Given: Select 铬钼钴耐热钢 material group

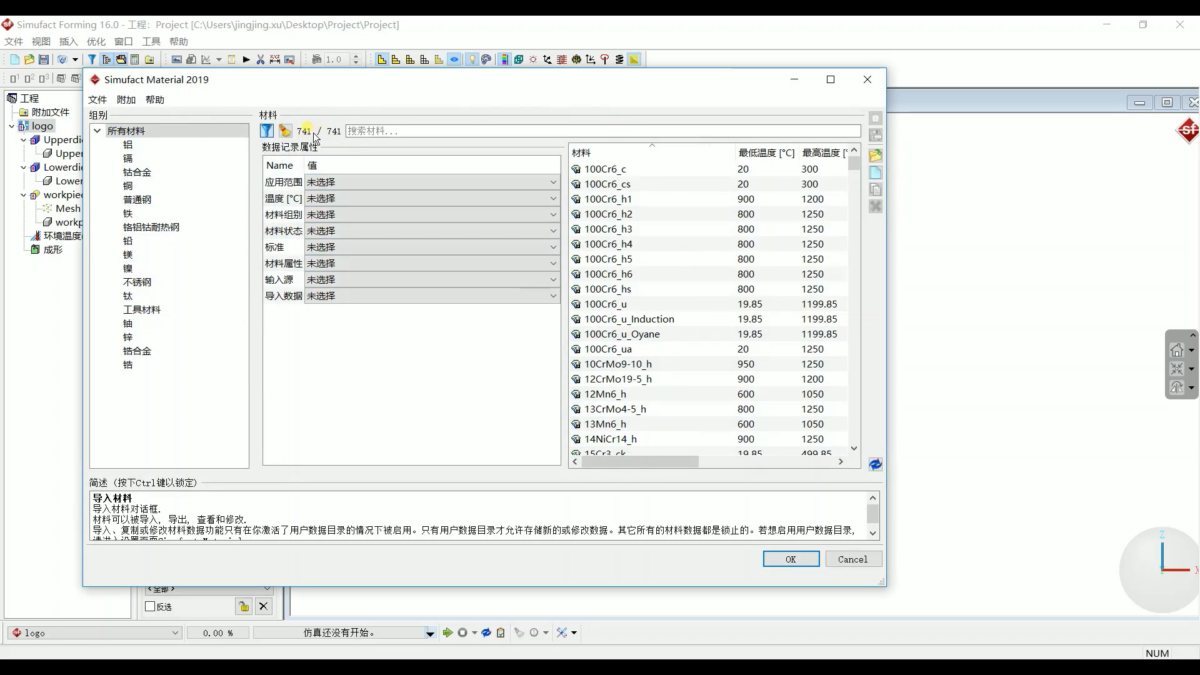Looking at the screenshot, I should [151, 228].
